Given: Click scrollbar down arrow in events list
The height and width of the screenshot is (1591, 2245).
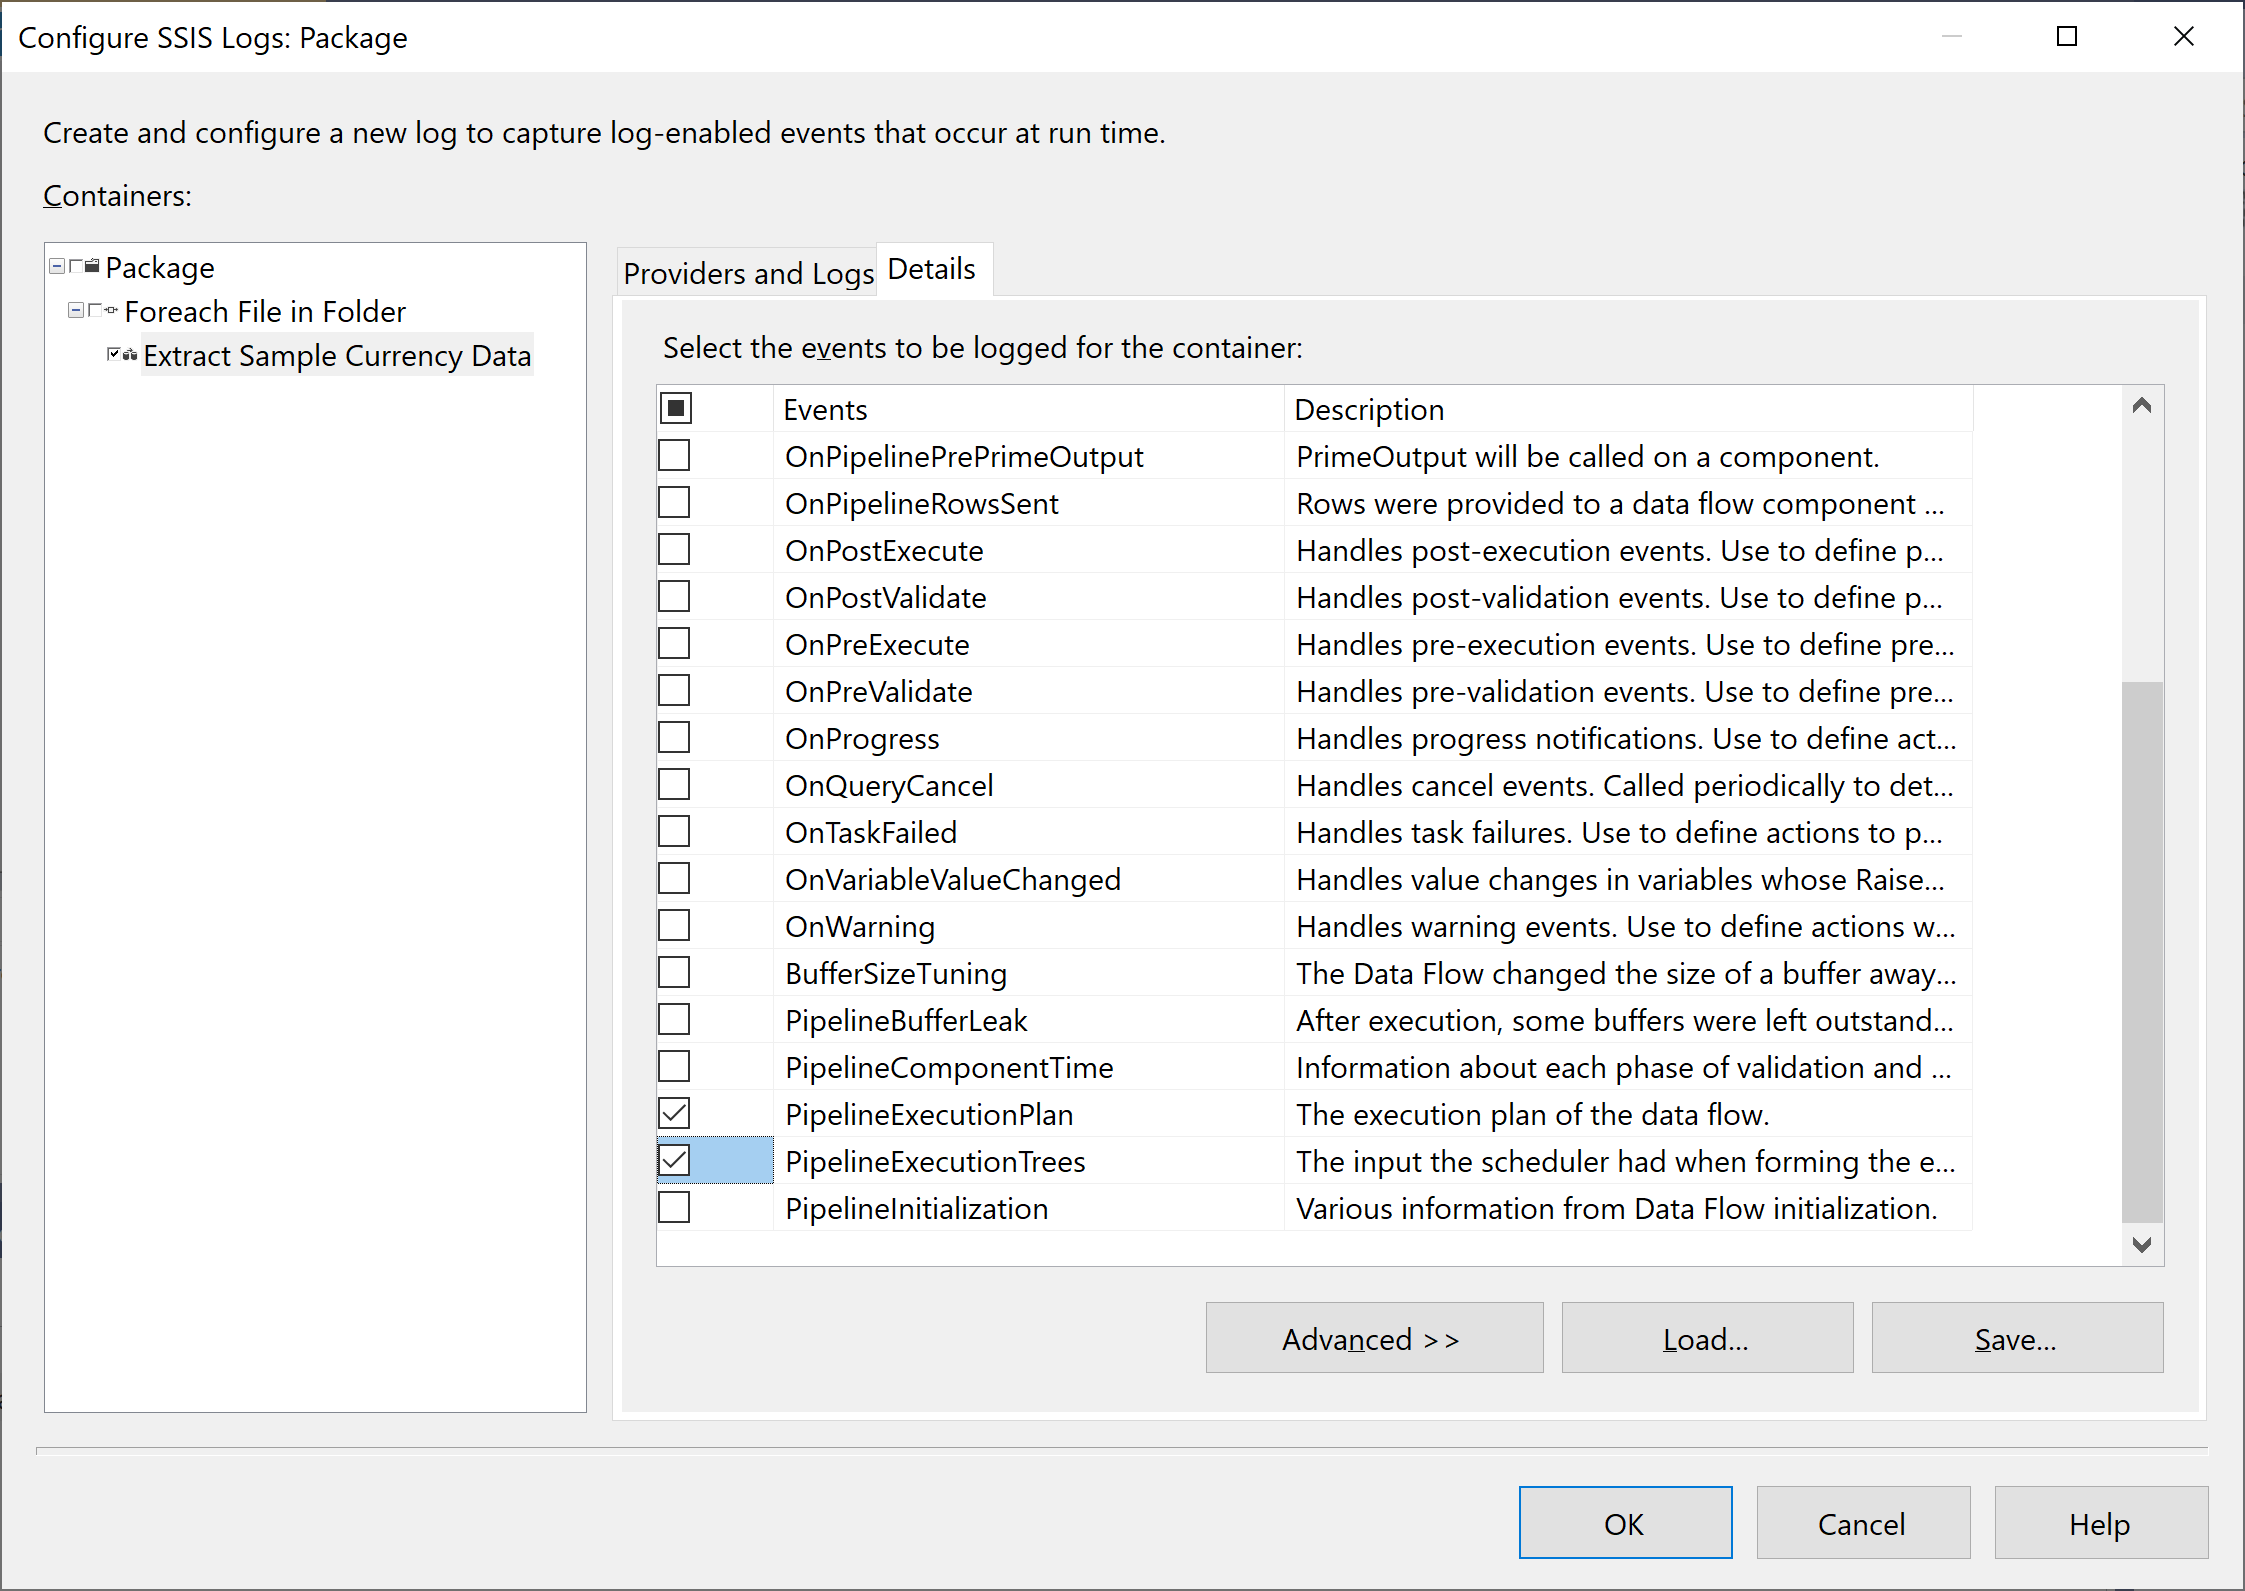Looking at the screenshot, I should (2141, 1244).
